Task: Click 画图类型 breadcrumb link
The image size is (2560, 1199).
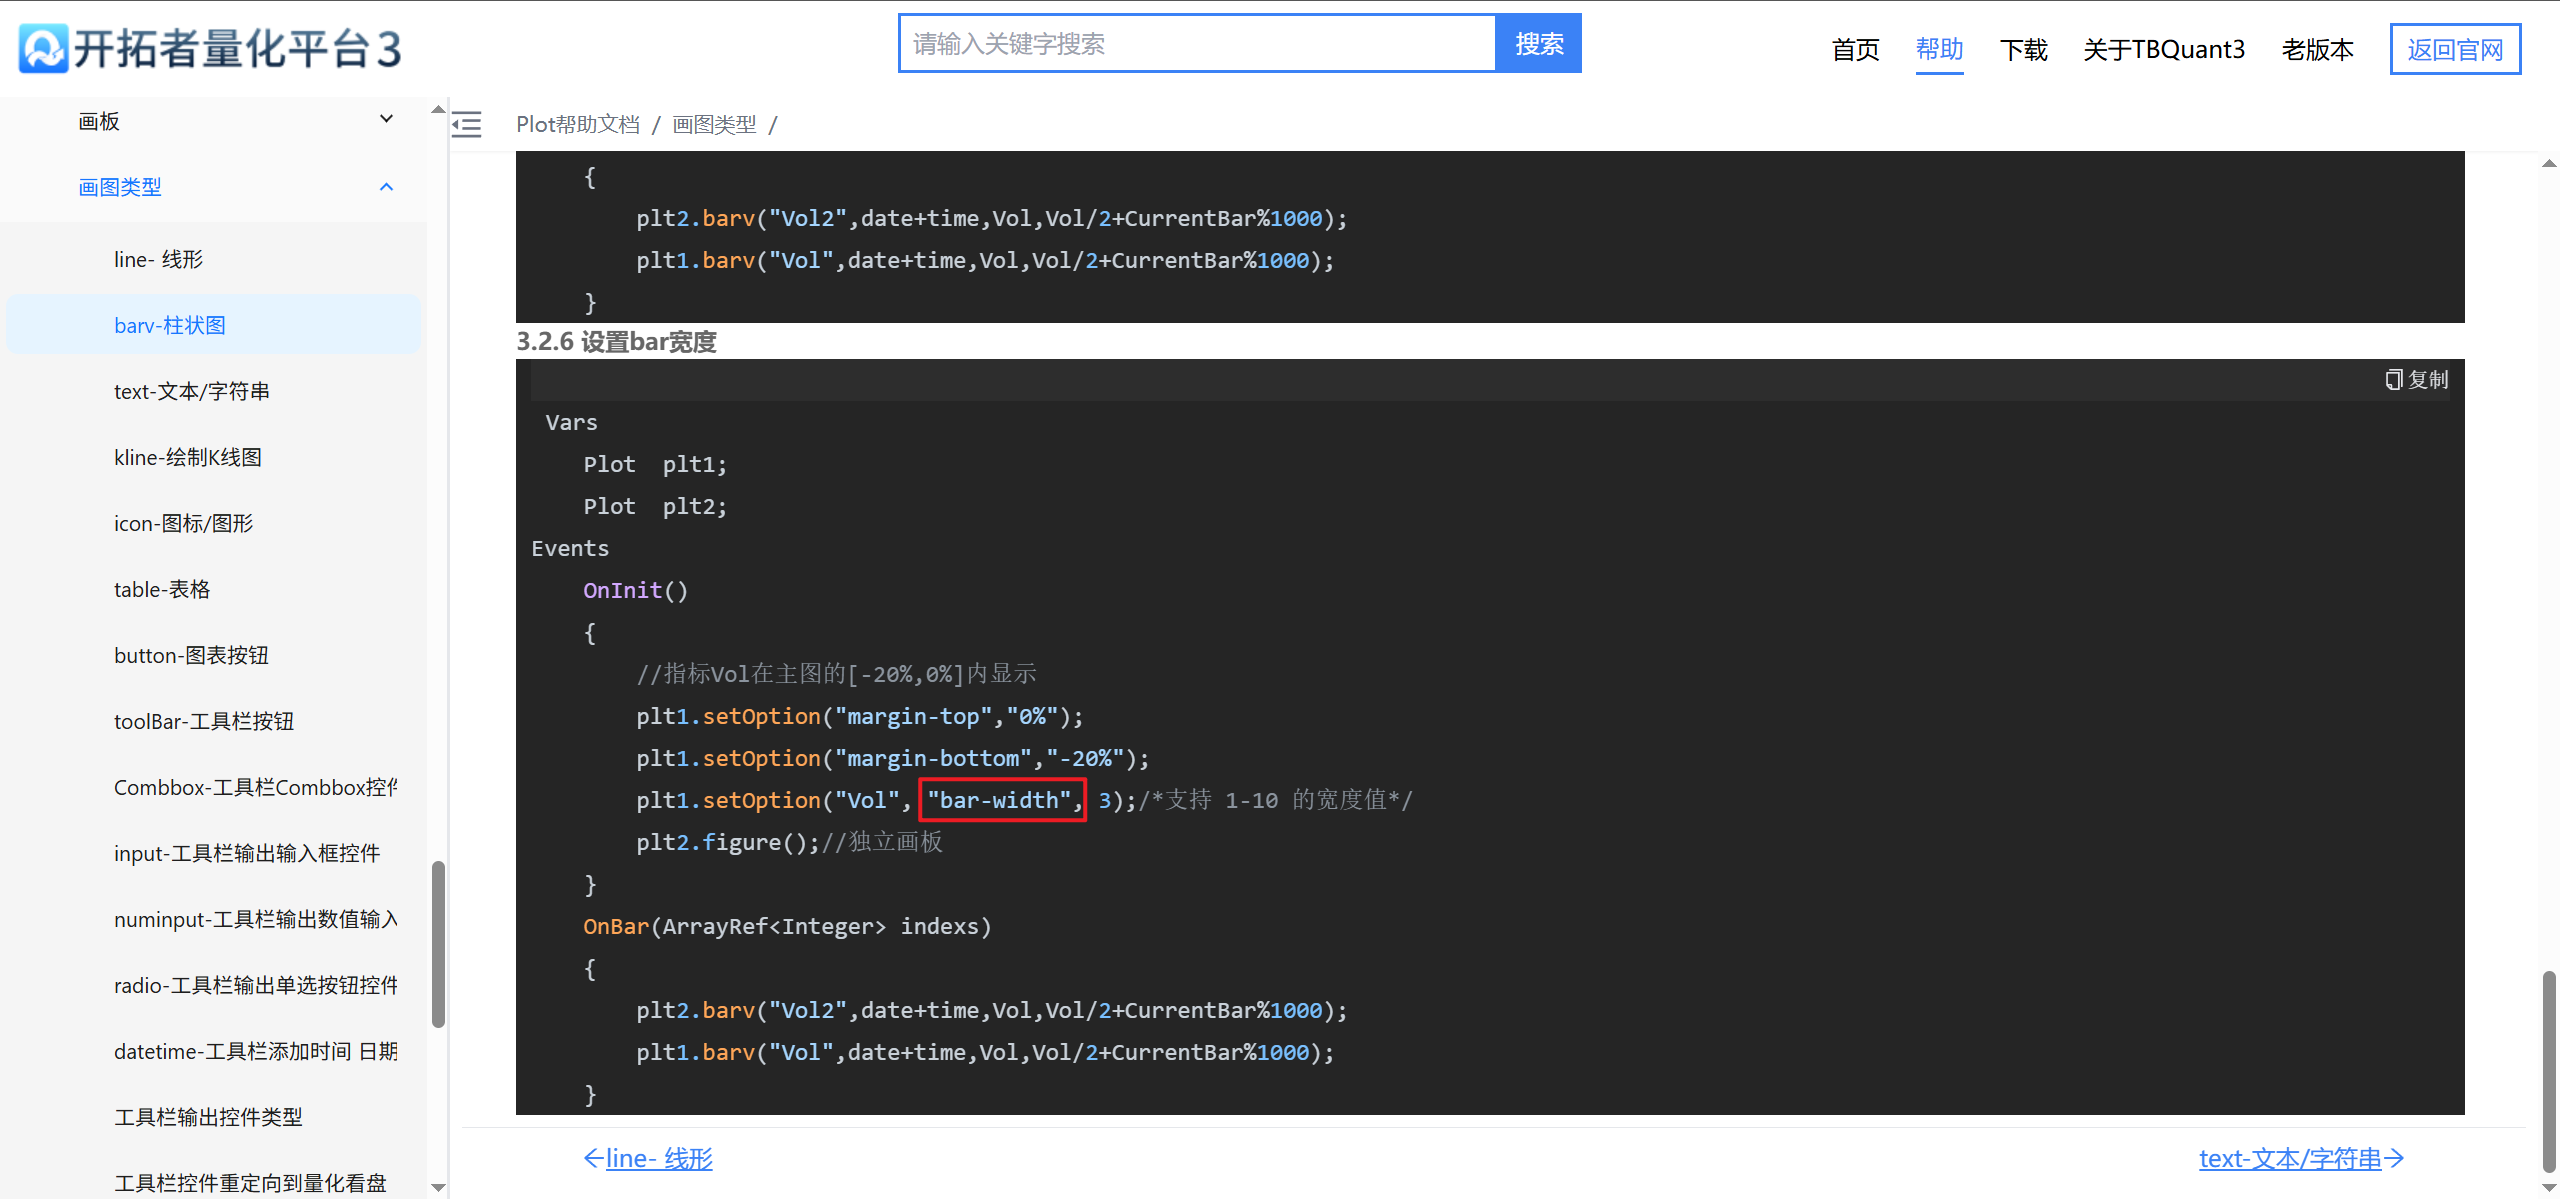Action: pos(714,125)
